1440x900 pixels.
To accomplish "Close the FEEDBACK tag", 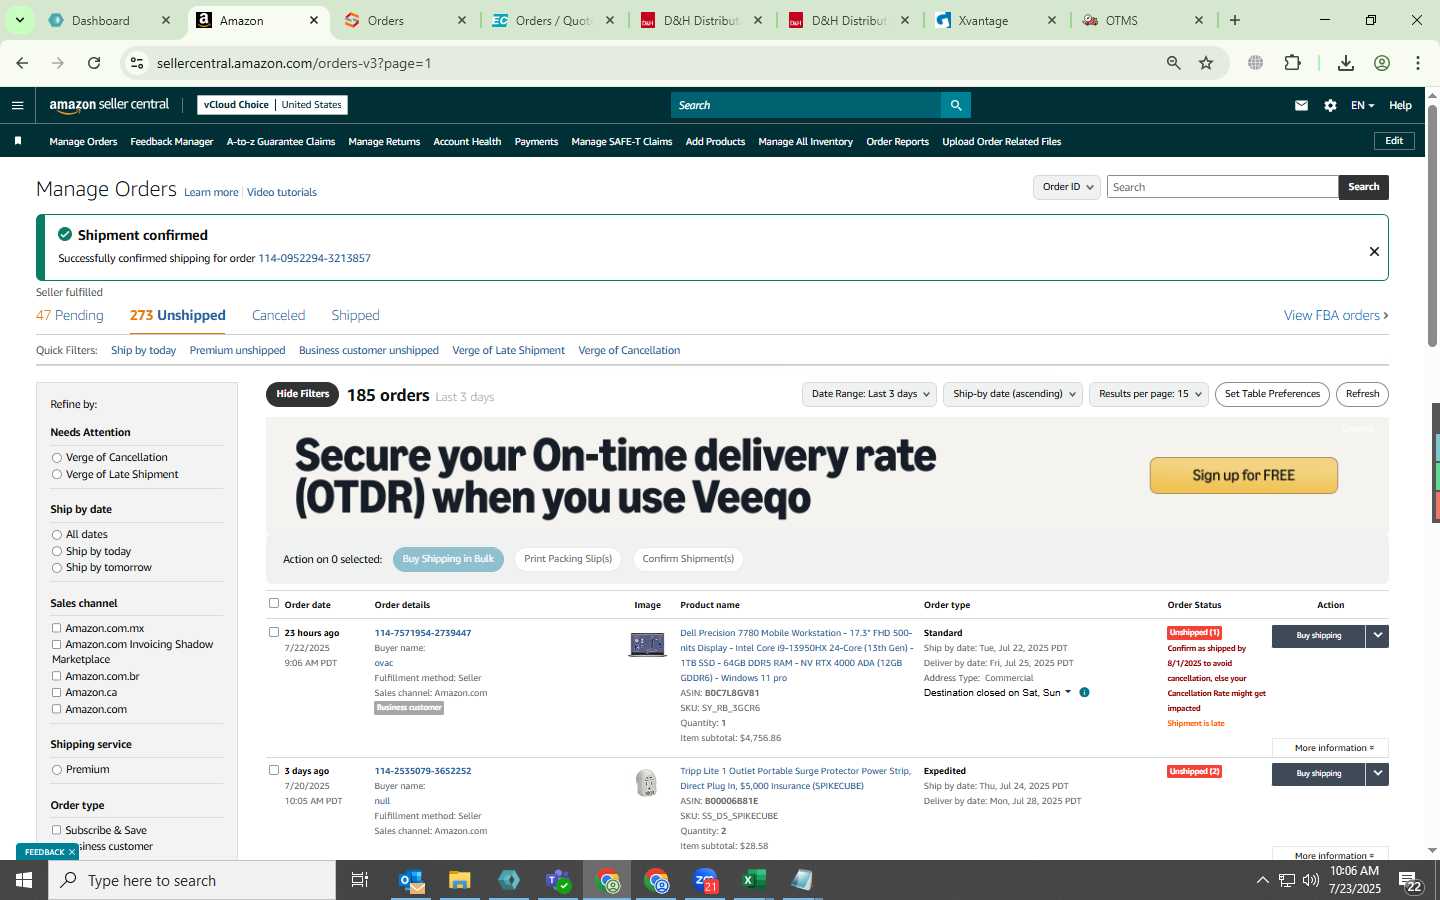I will [x=72, y=852].
